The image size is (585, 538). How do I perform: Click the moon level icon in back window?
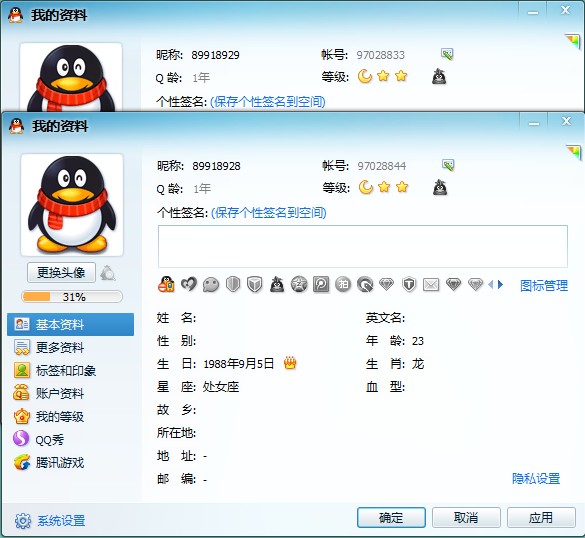point(365,76)
